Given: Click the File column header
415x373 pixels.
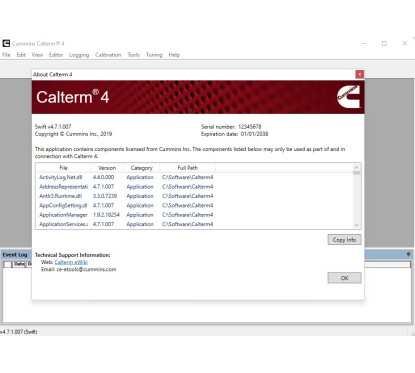Looking at the screenshot, I should tap(63, 168).
